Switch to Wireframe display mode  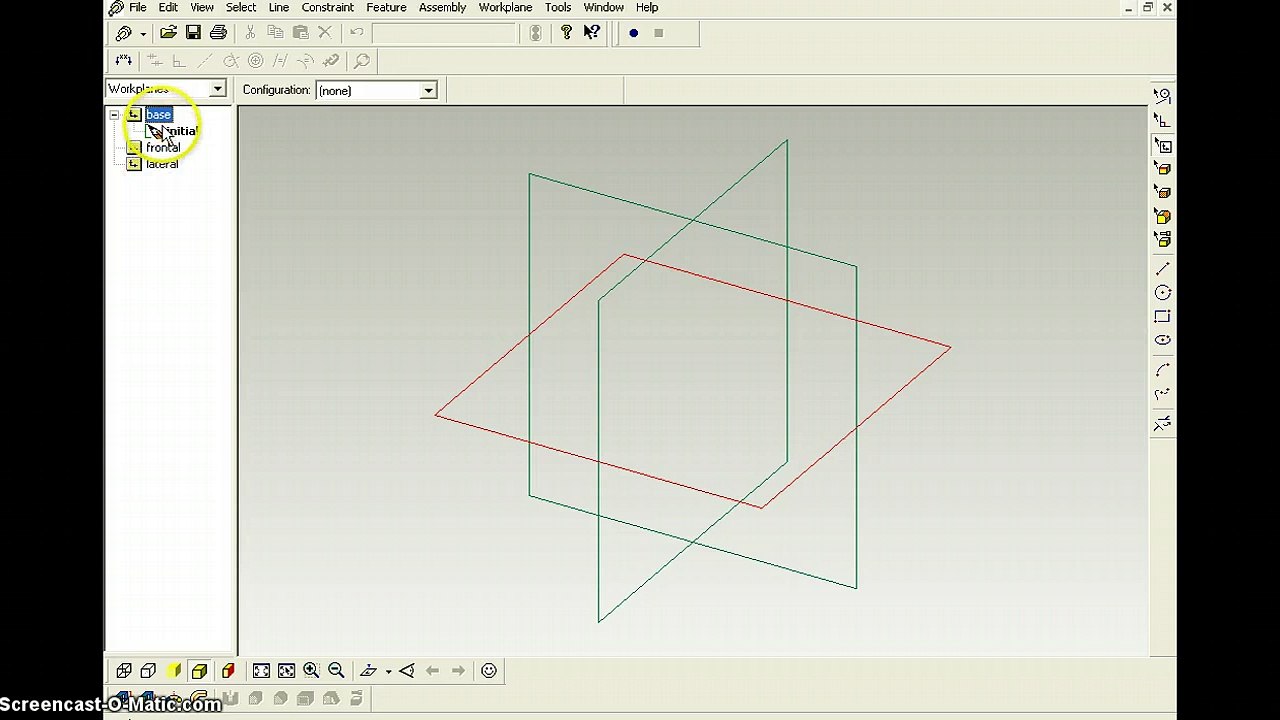coord(124,671)
